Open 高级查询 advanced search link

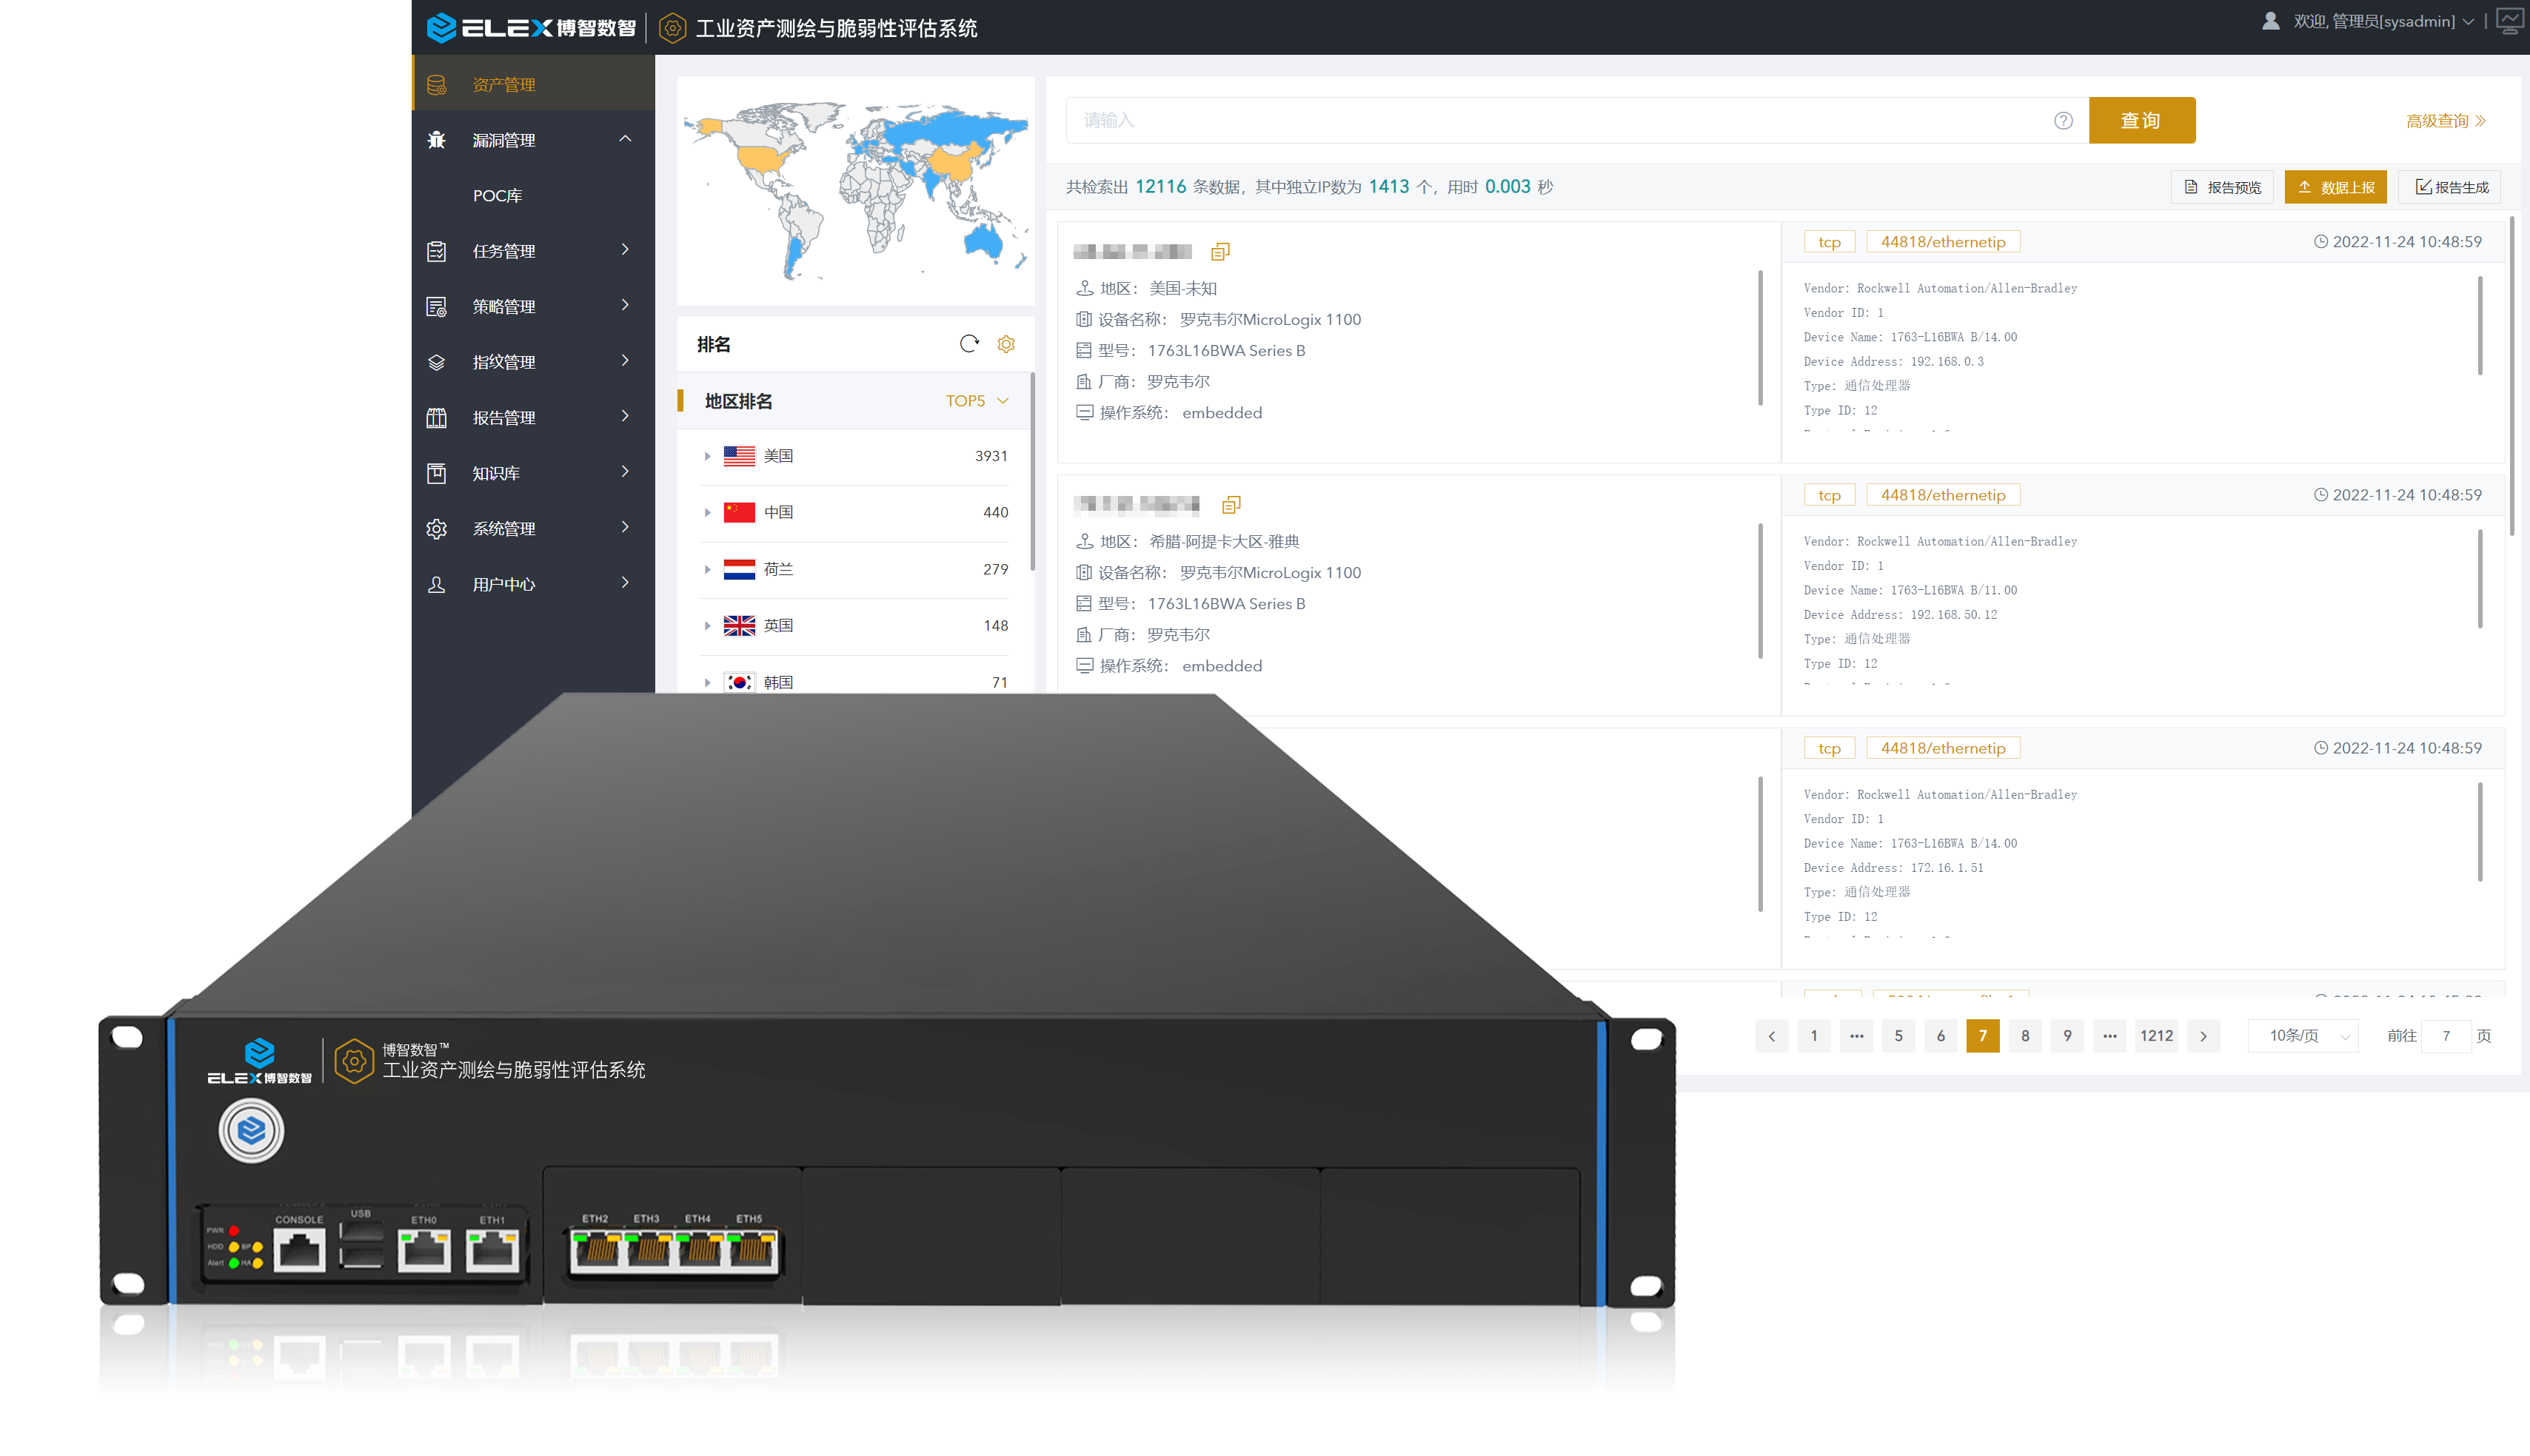click(x=2444, y=120)
